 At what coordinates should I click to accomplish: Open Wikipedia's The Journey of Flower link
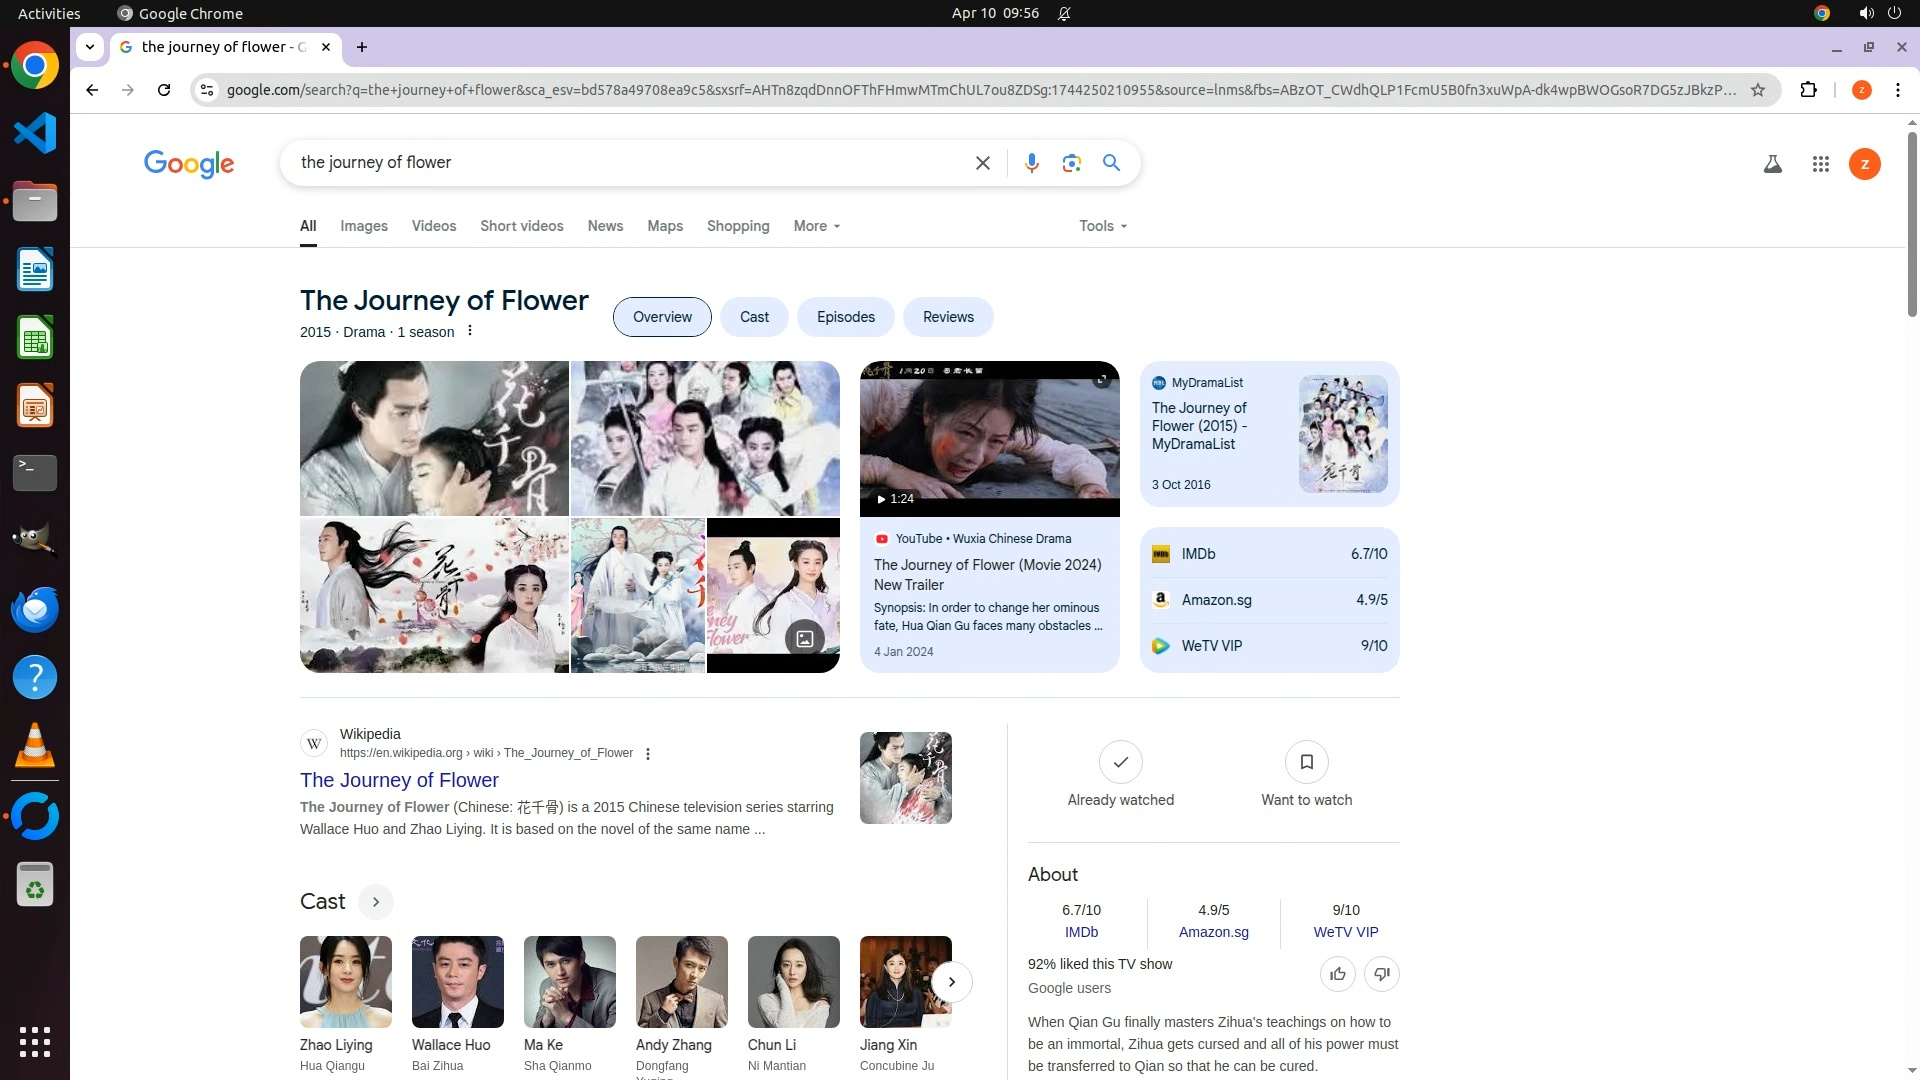coord(399,780)
